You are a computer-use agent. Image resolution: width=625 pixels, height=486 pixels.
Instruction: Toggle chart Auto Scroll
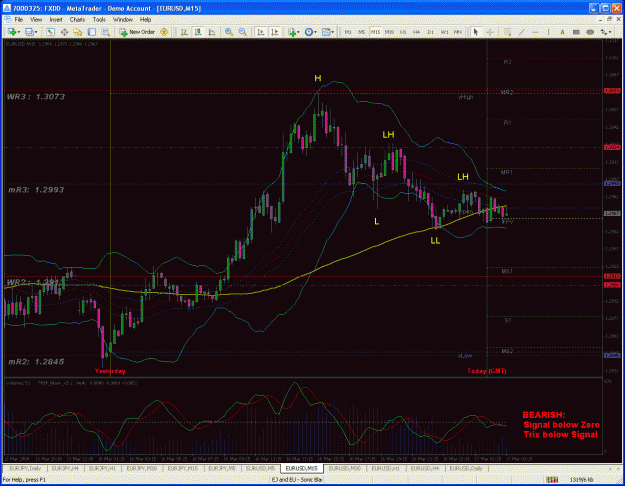261,32
